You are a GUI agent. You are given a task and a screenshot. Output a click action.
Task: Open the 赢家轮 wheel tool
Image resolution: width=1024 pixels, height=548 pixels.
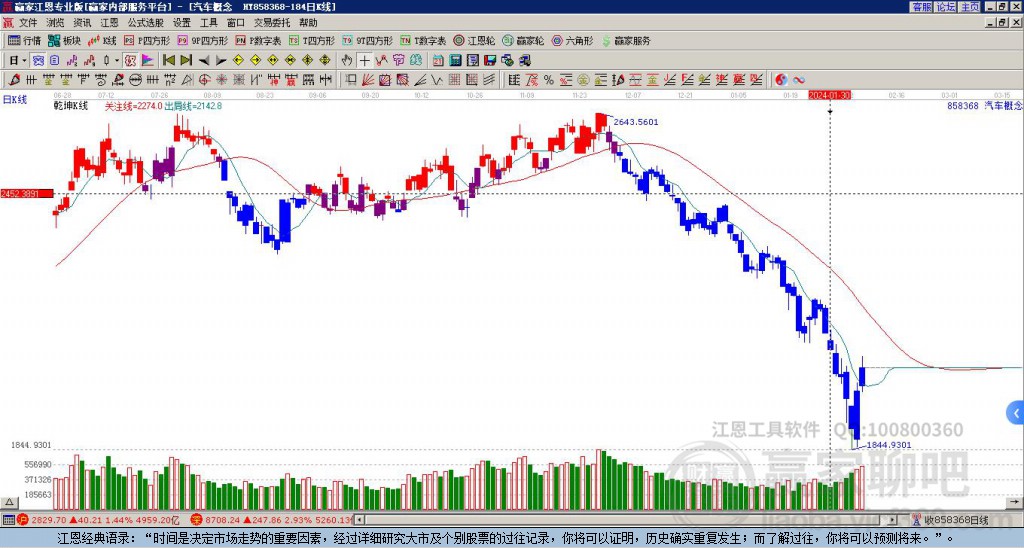[x=523, y=40]
